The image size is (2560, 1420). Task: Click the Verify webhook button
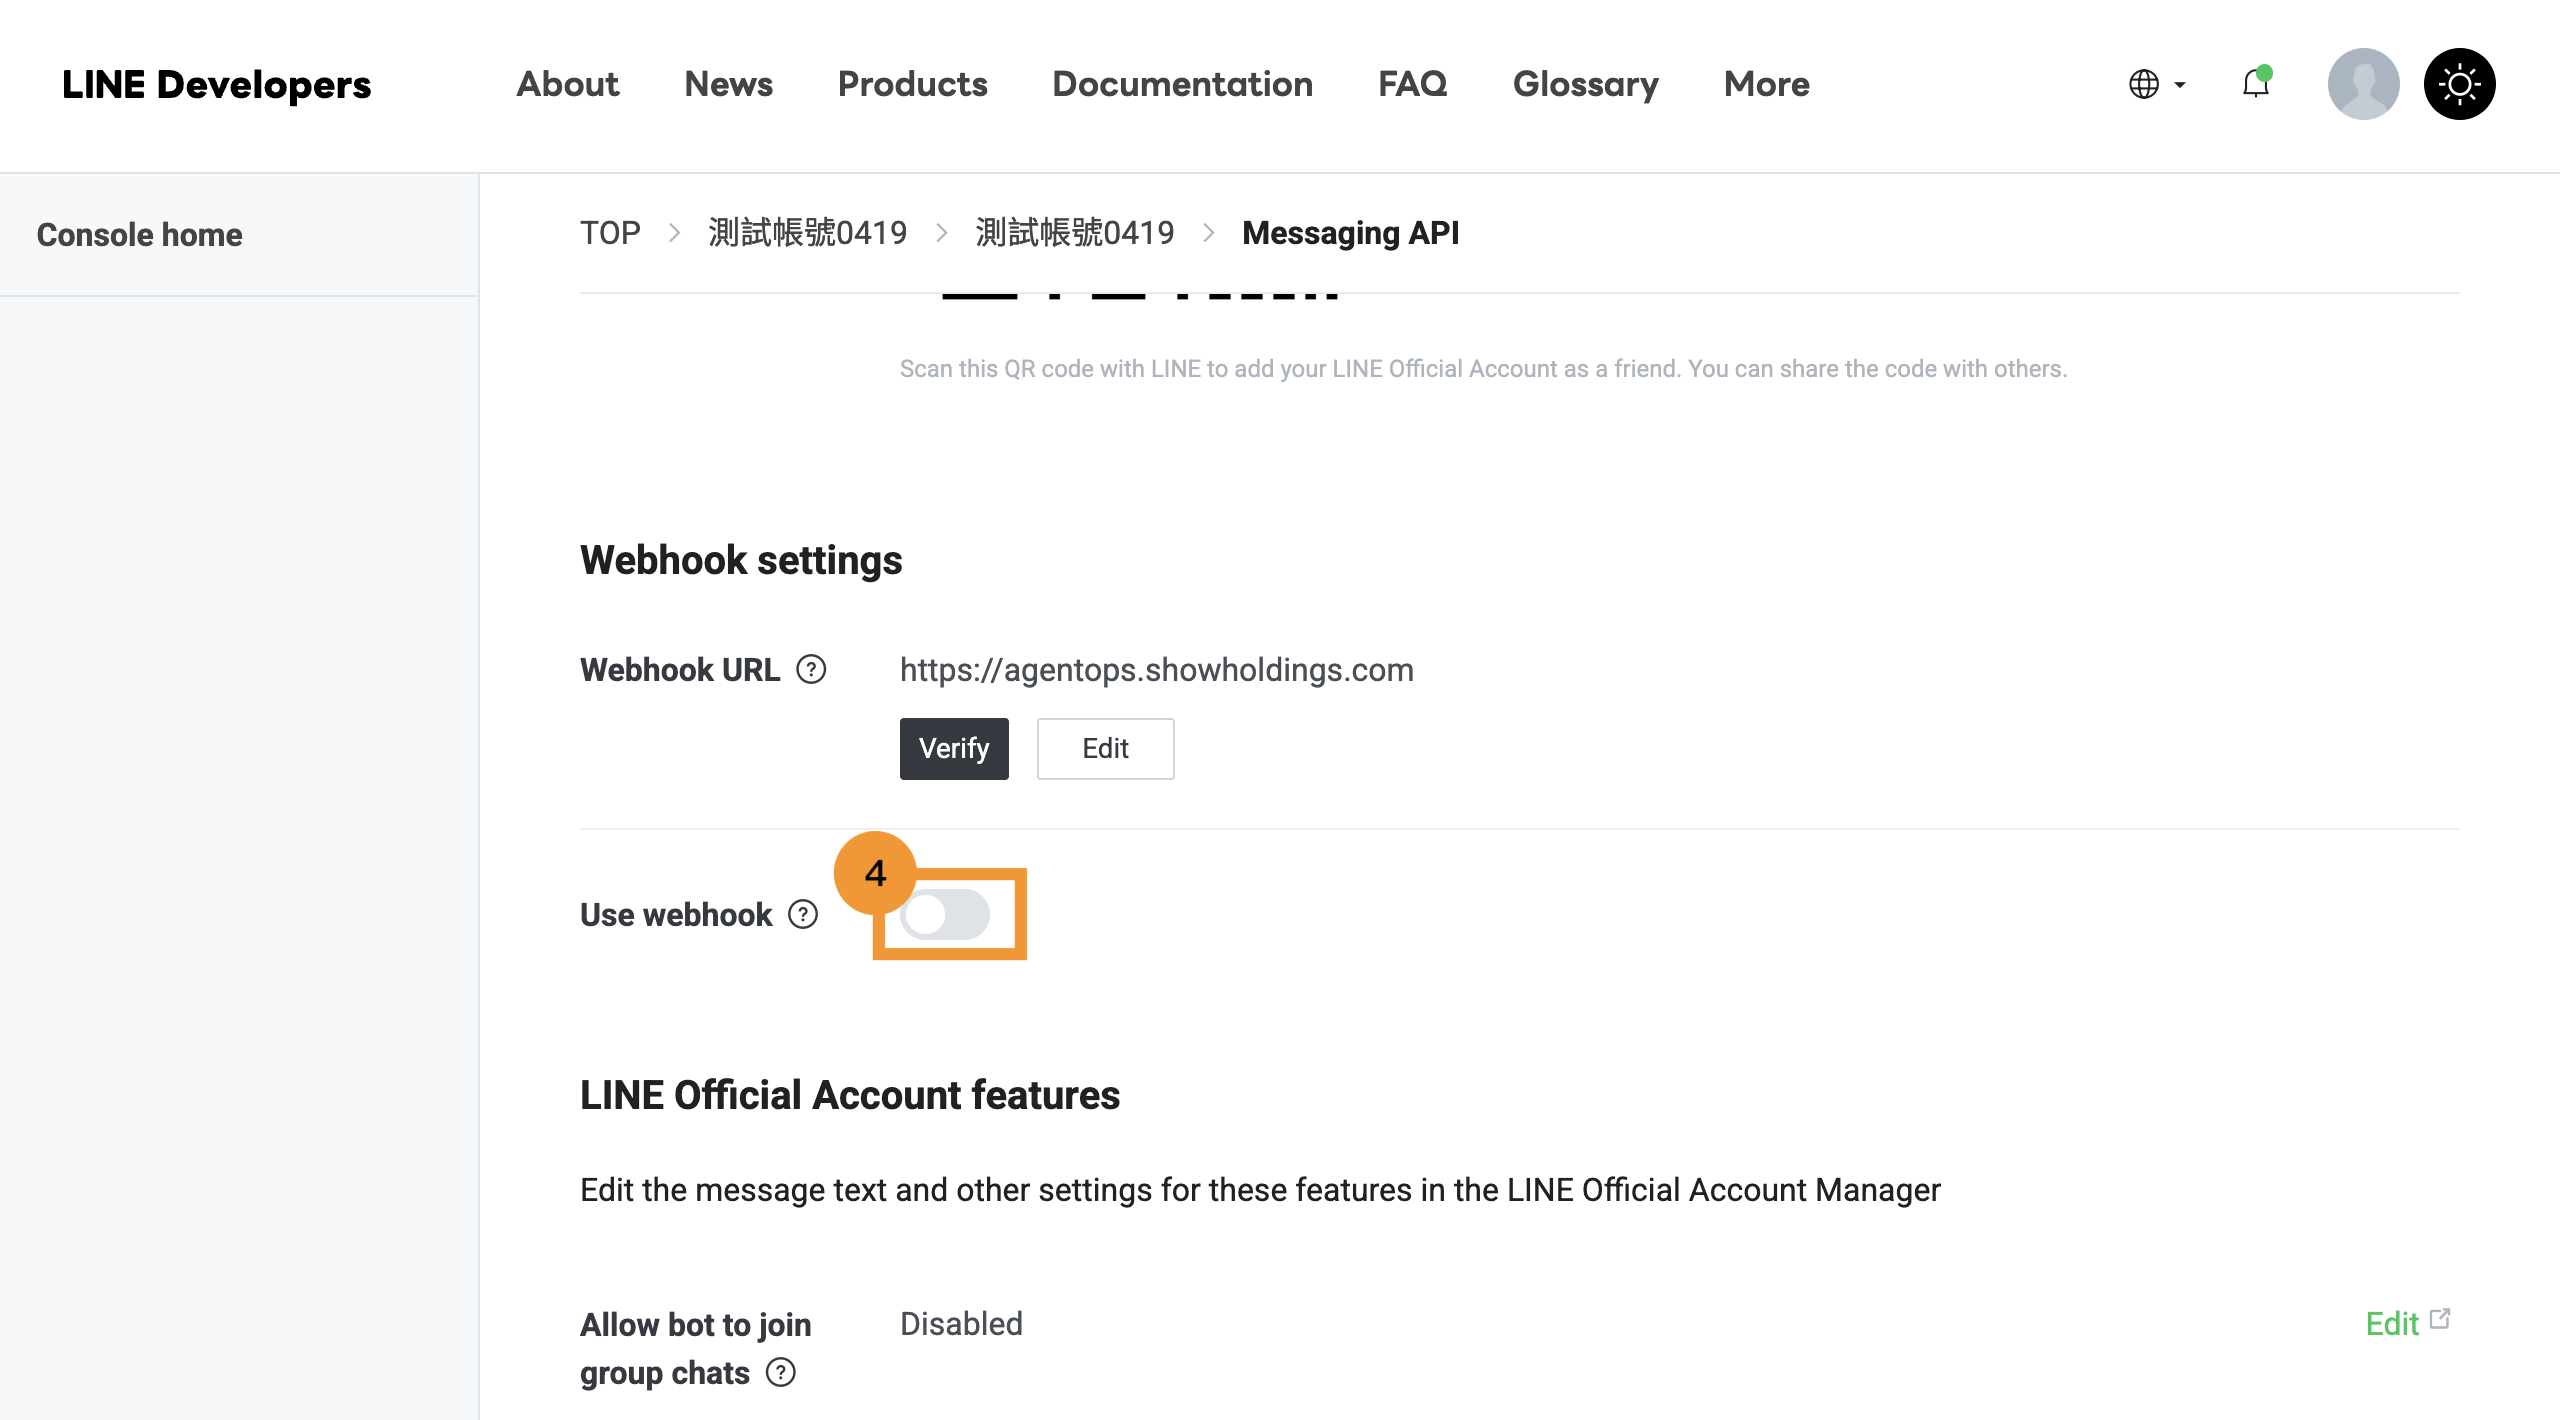click(954, 748)
